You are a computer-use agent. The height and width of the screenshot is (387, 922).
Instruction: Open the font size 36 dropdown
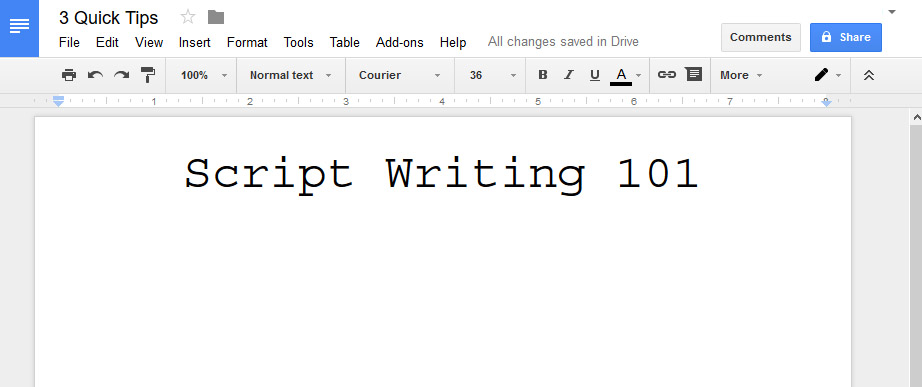493,75
